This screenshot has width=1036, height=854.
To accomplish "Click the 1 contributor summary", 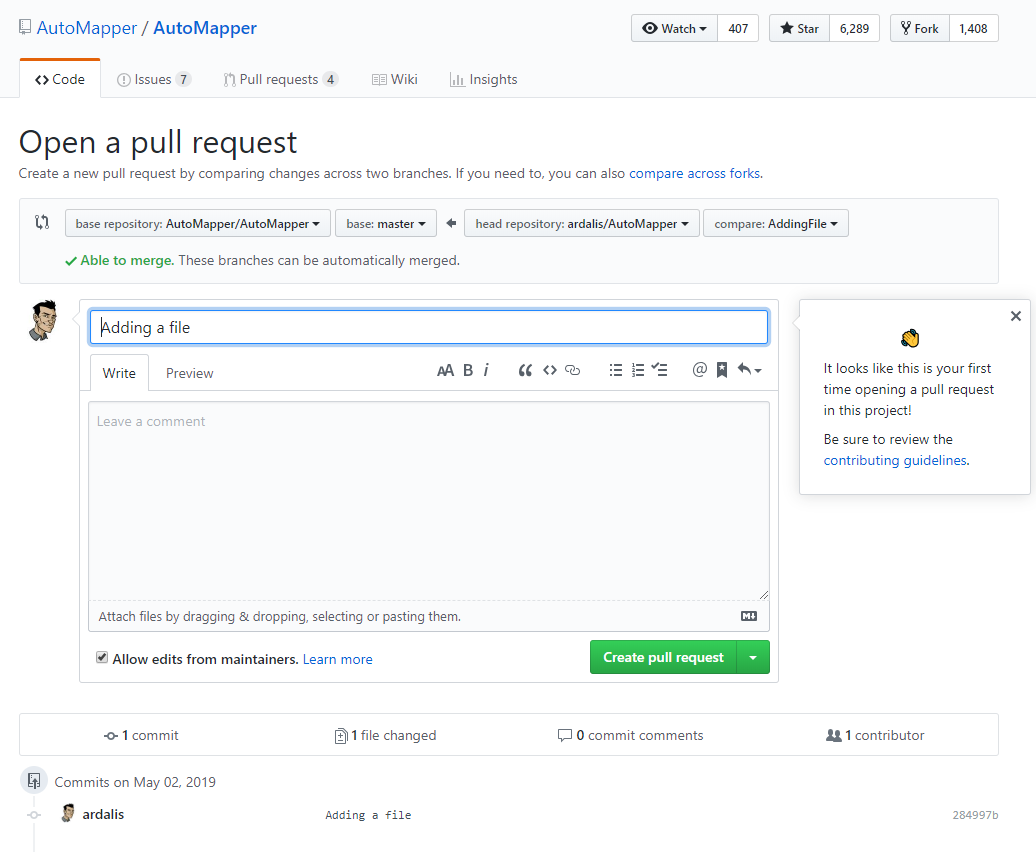I will 875,735.
